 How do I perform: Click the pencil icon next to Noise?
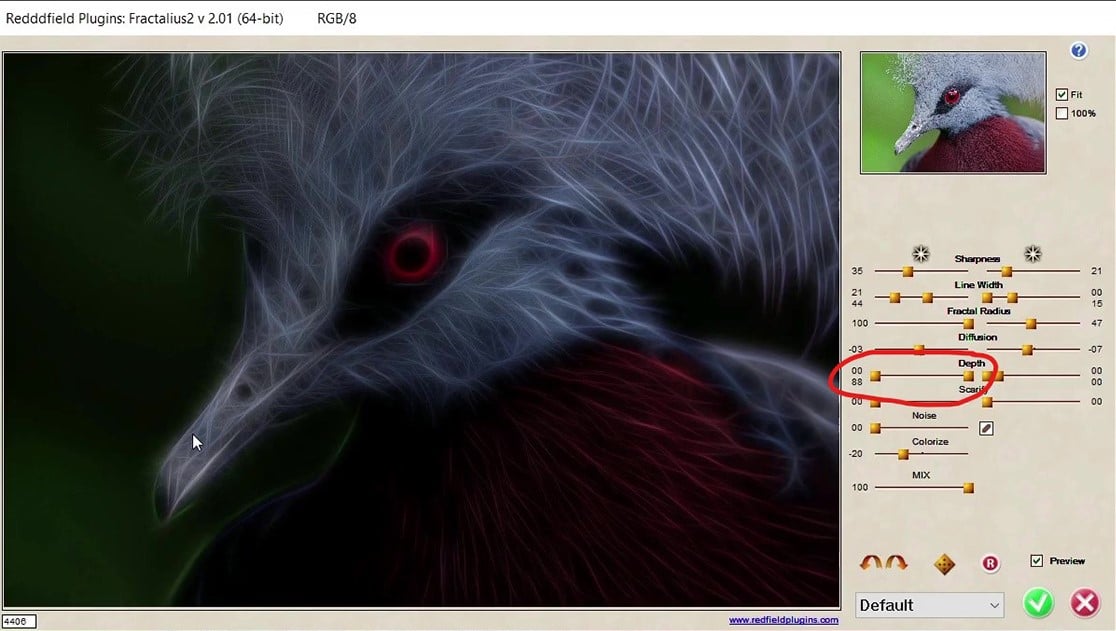coord(986,428)
